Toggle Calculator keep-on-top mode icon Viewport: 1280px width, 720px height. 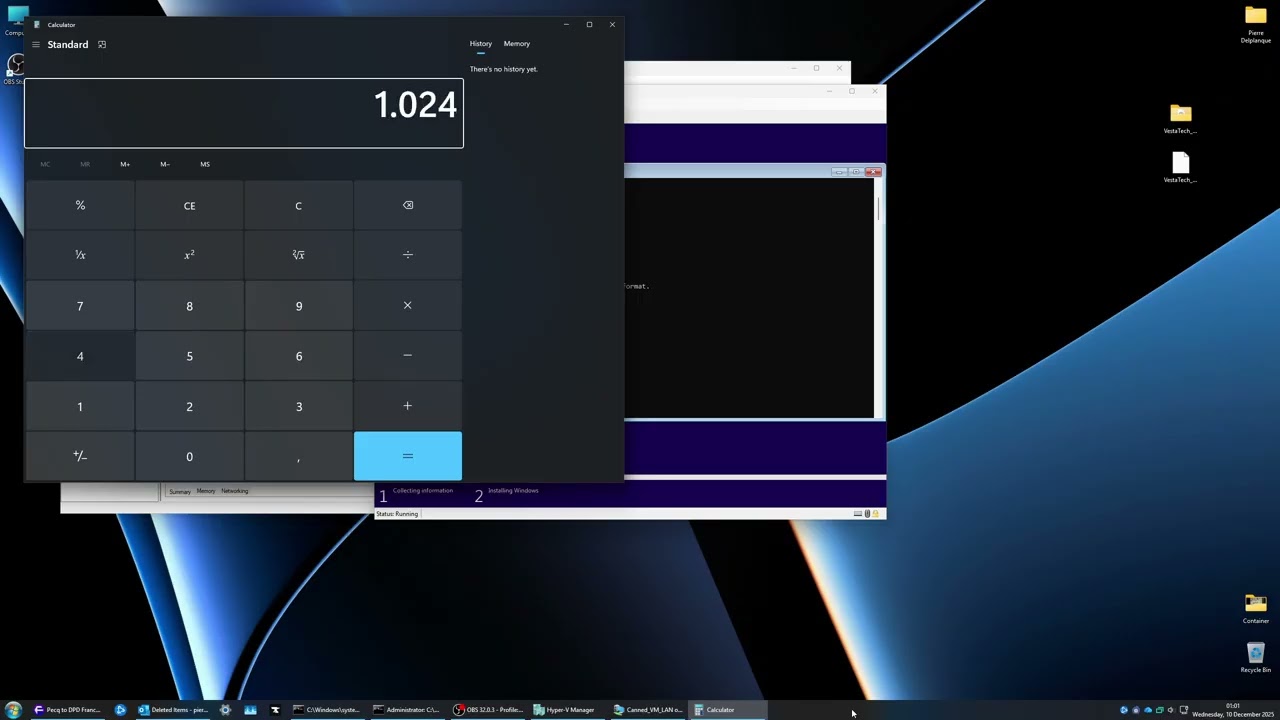(x=101, y=44)
